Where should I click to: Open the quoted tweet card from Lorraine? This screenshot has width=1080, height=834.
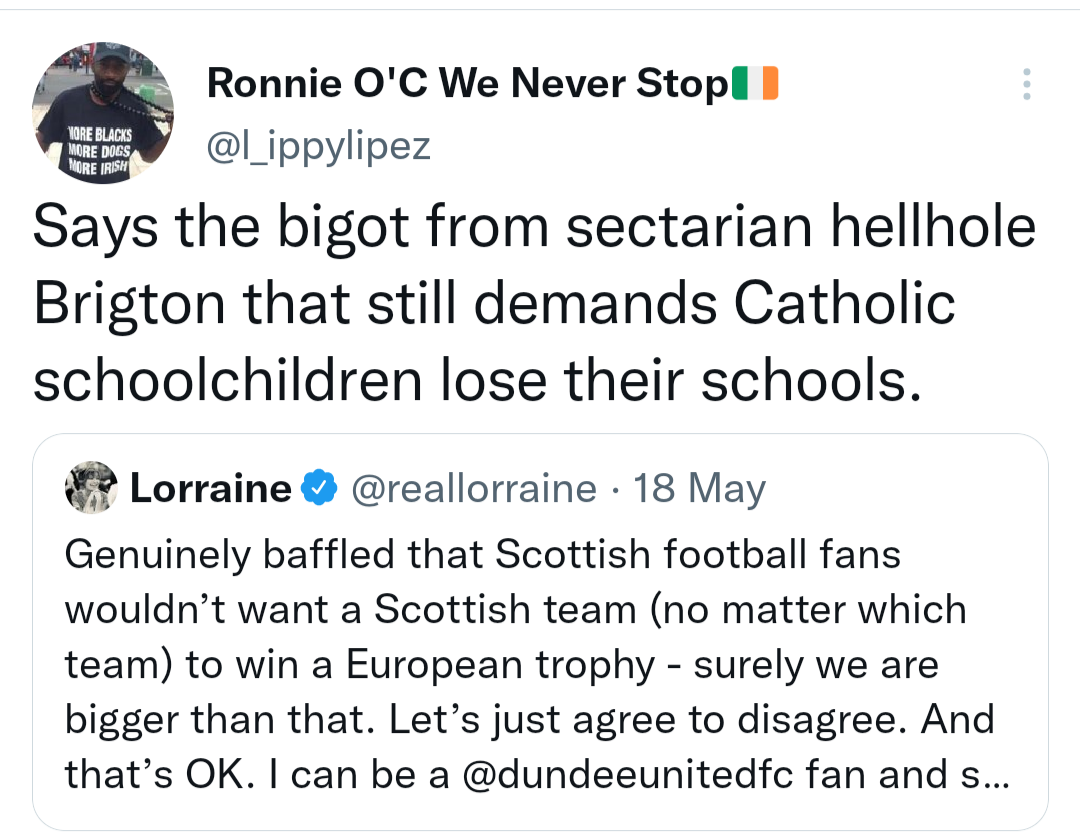[540, 632]
